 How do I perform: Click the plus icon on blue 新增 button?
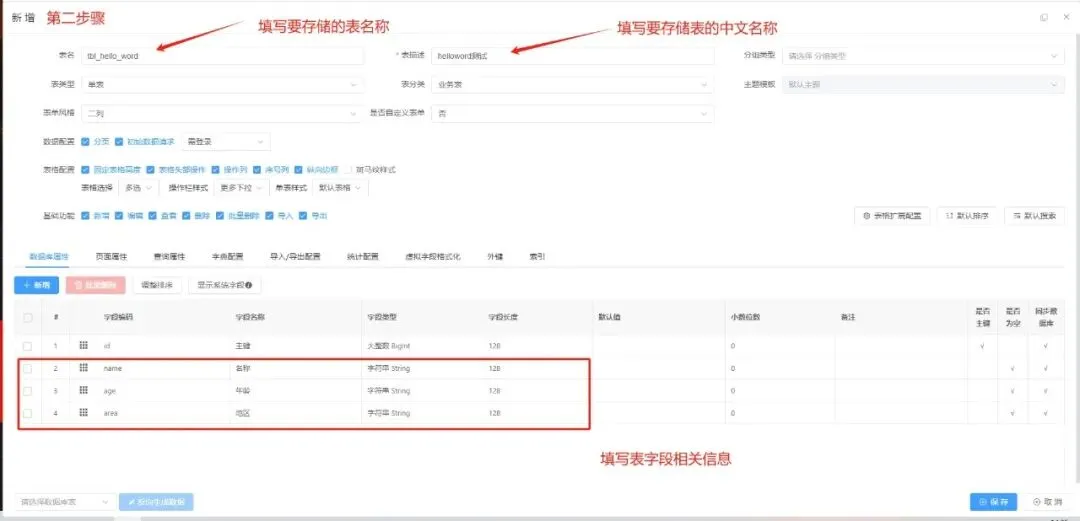tap(27, 285)
